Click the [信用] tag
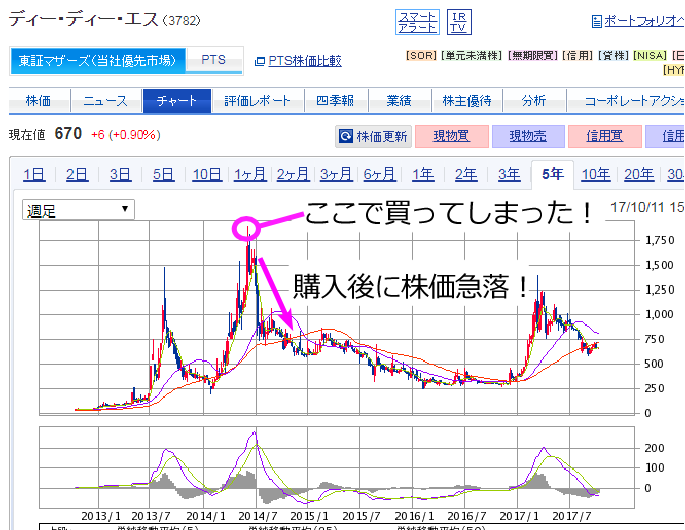 [x=578, y=55]
